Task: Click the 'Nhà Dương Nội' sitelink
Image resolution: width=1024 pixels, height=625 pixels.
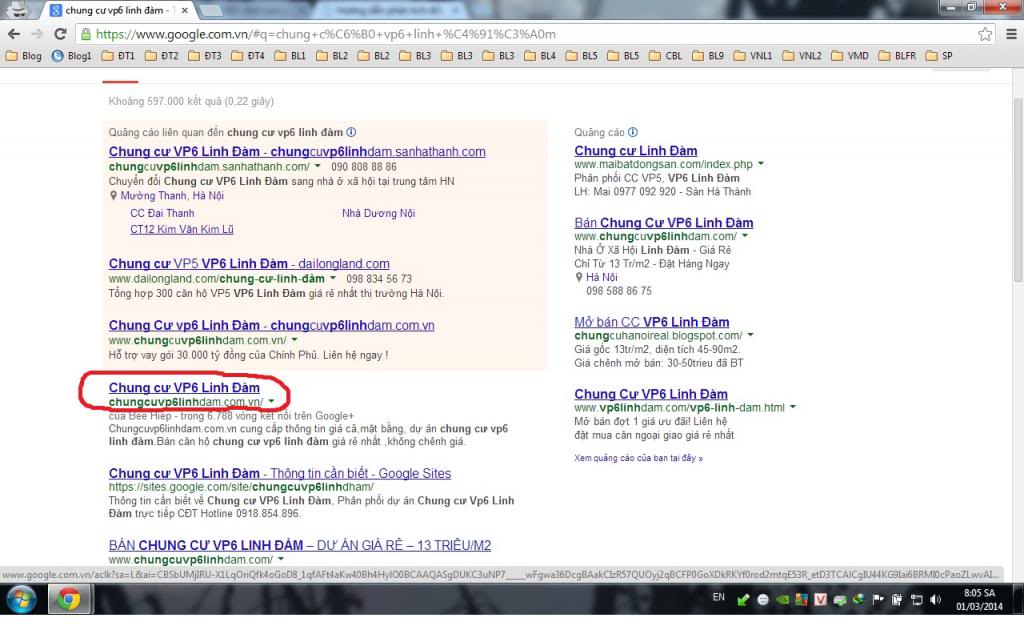Action: point(378,213)
